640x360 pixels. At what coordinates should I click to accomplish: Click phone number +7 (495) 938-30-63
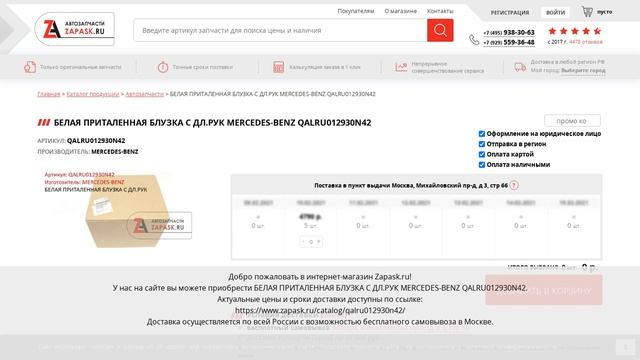(x=509, y=32)
